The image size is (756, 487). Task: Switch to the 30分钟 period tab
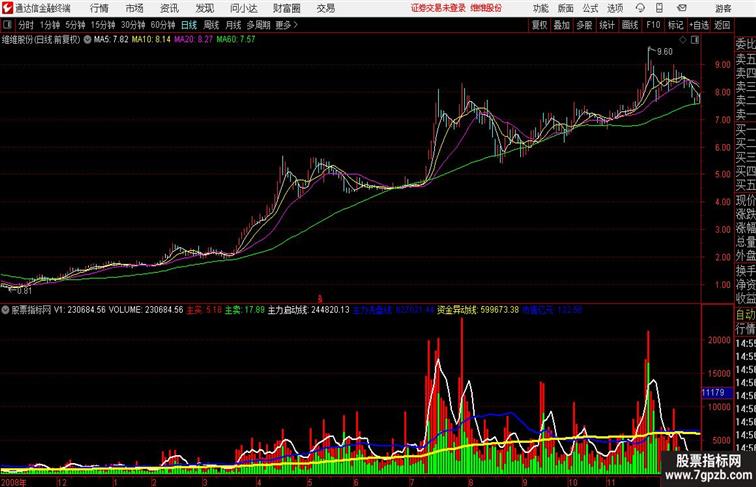(x=133, y=25)
